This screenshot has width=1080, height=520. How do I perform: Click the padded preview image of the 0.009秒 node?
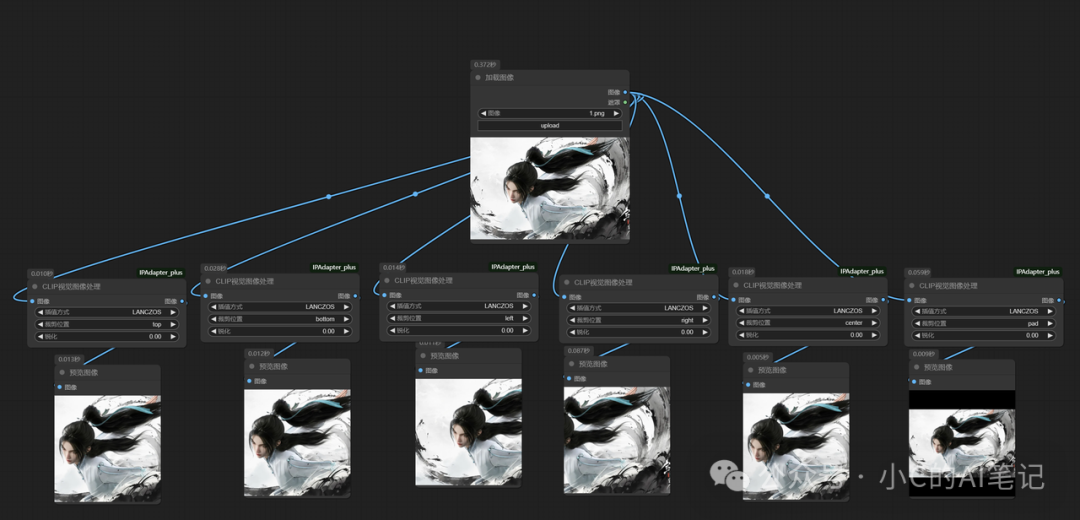(x=962, y=444)
